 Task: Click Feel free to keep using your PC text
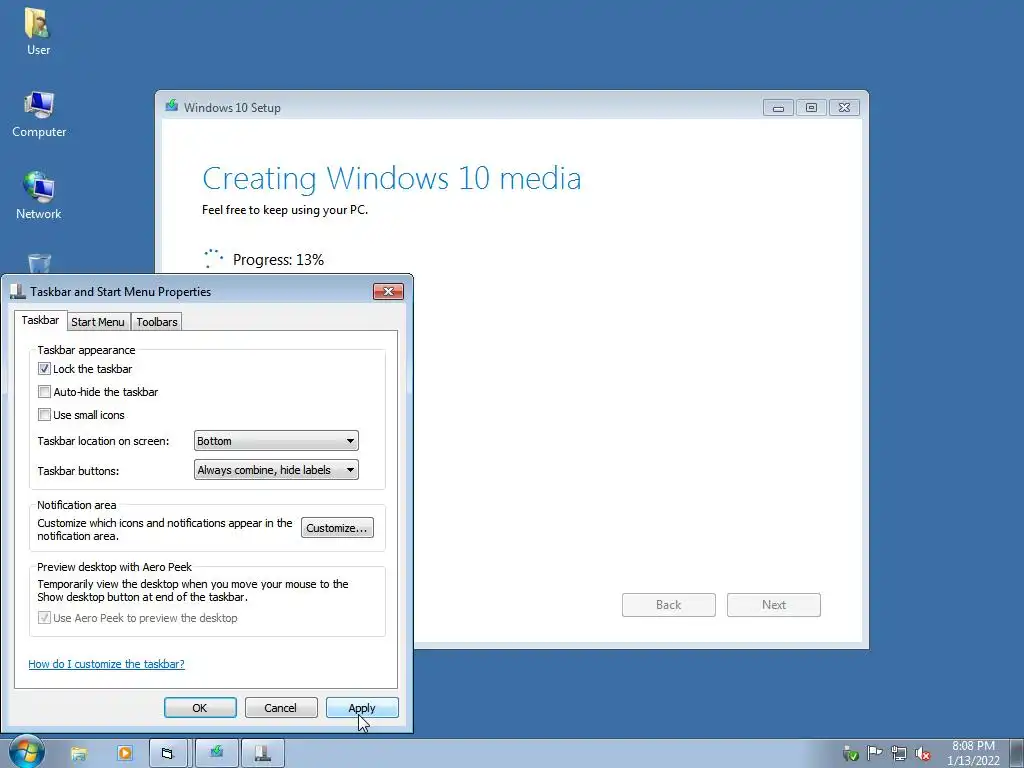285,210
